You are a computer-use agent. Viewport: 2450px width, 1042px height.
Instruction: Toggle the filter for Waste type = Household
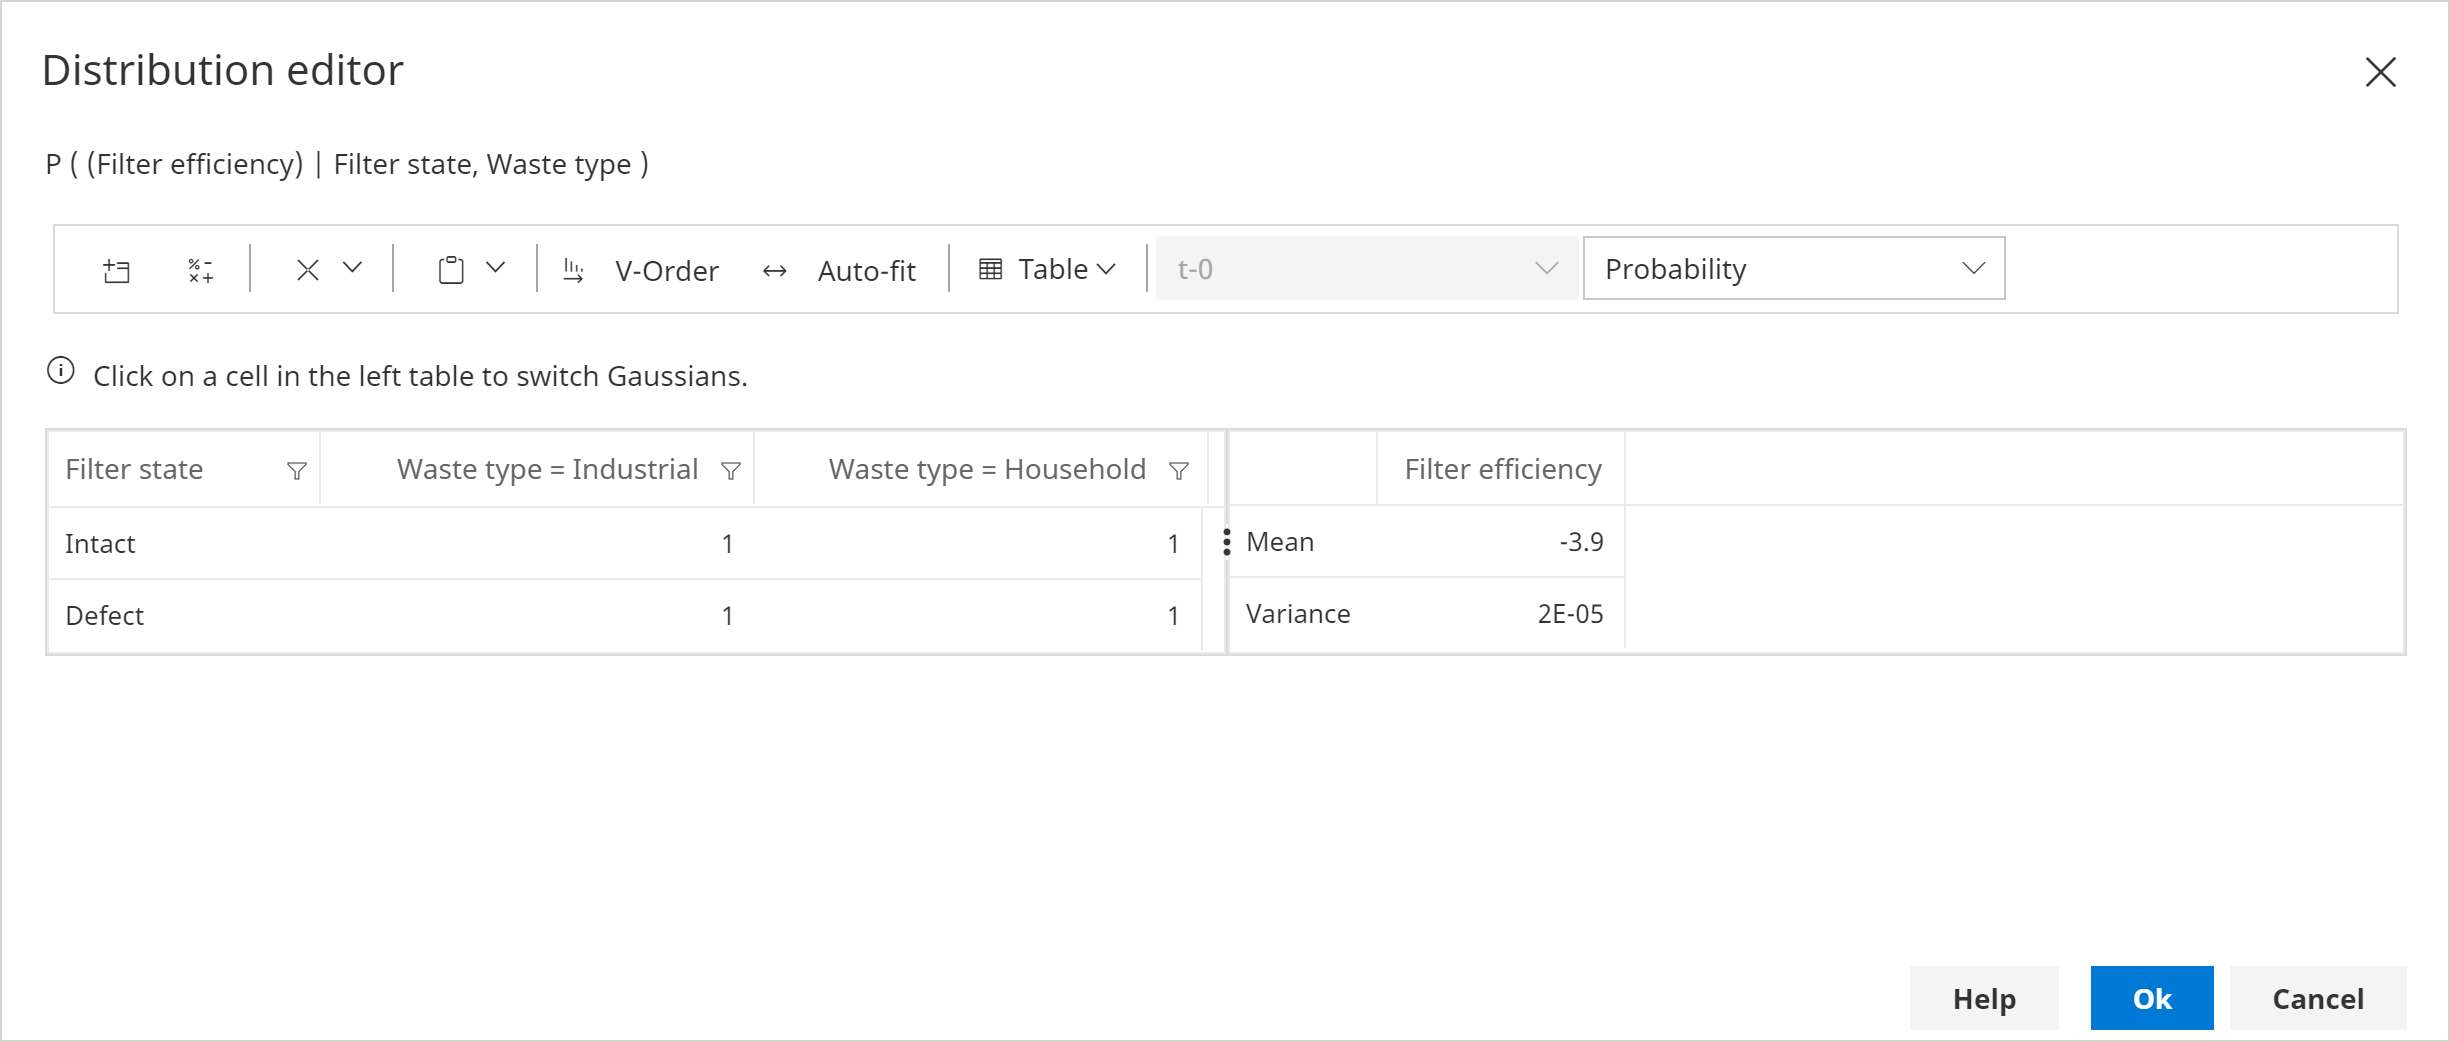1180,470
